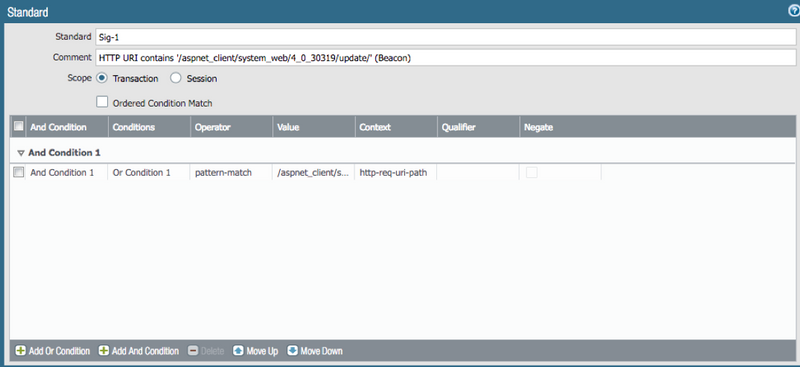Open the help icon in Standard header
800x367 pixels.
coord(794,11)
